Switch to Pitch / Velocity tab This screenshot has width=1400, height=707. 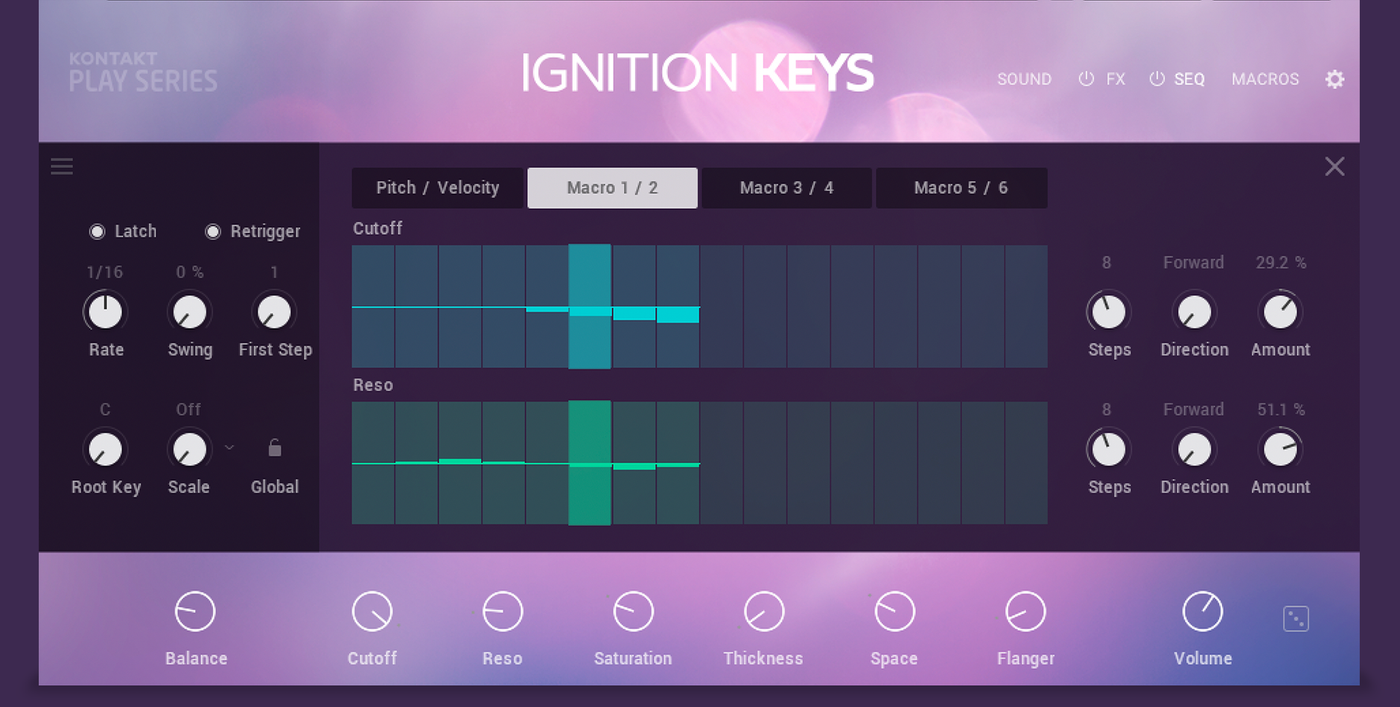point(437,188)
